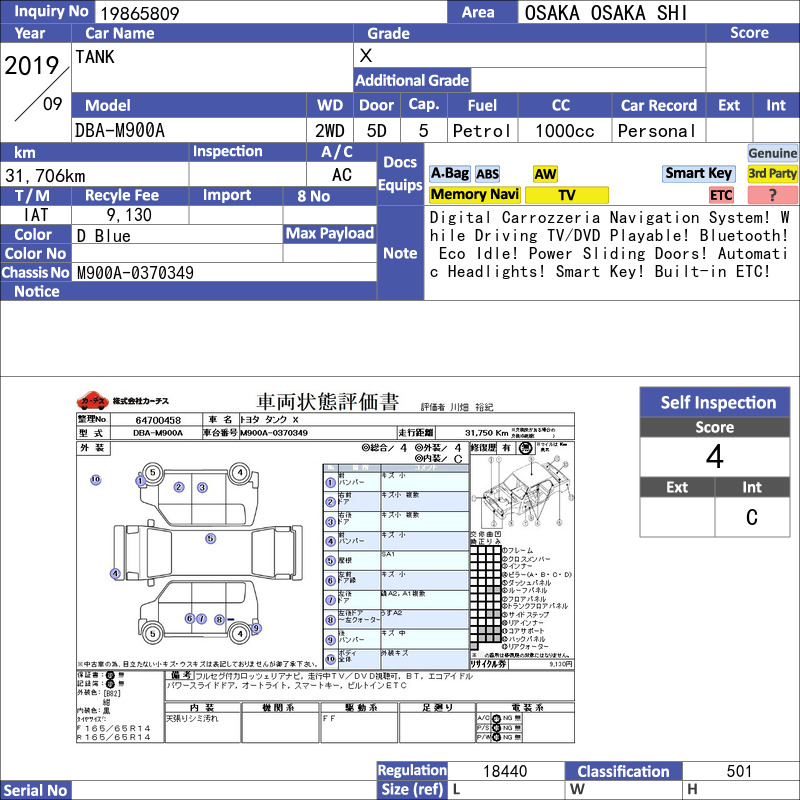This screenshot has width=800, height=800.
Task: Click the Ext label under Self Inspection
Action: pos(677,487)
